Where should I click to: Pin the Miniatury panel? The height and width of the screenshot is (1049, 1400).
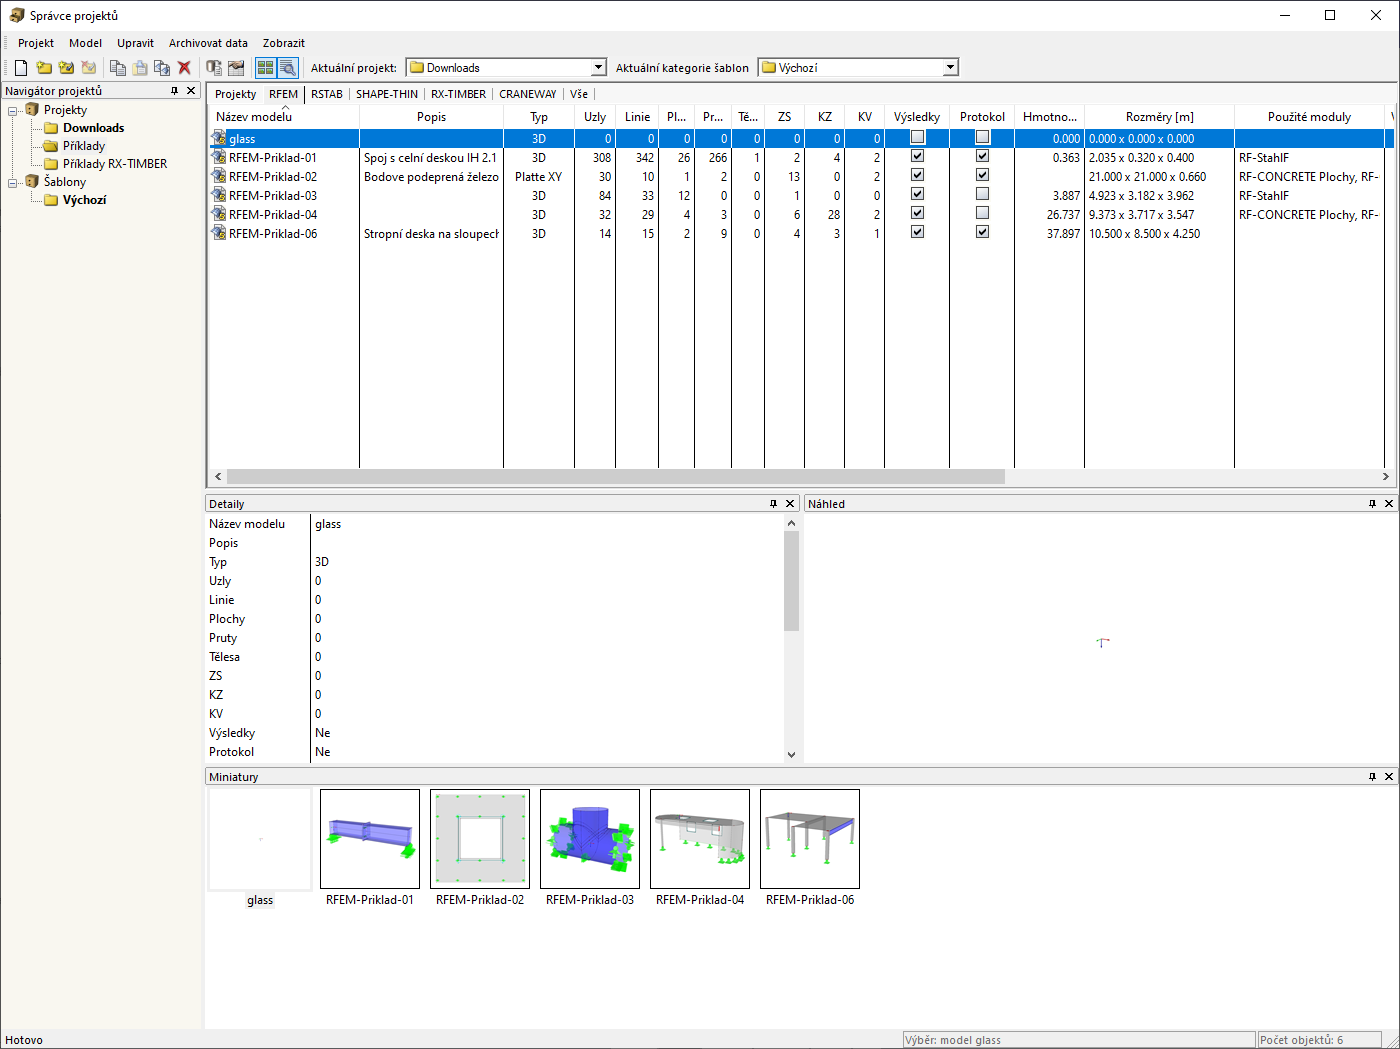[1372, 777]
